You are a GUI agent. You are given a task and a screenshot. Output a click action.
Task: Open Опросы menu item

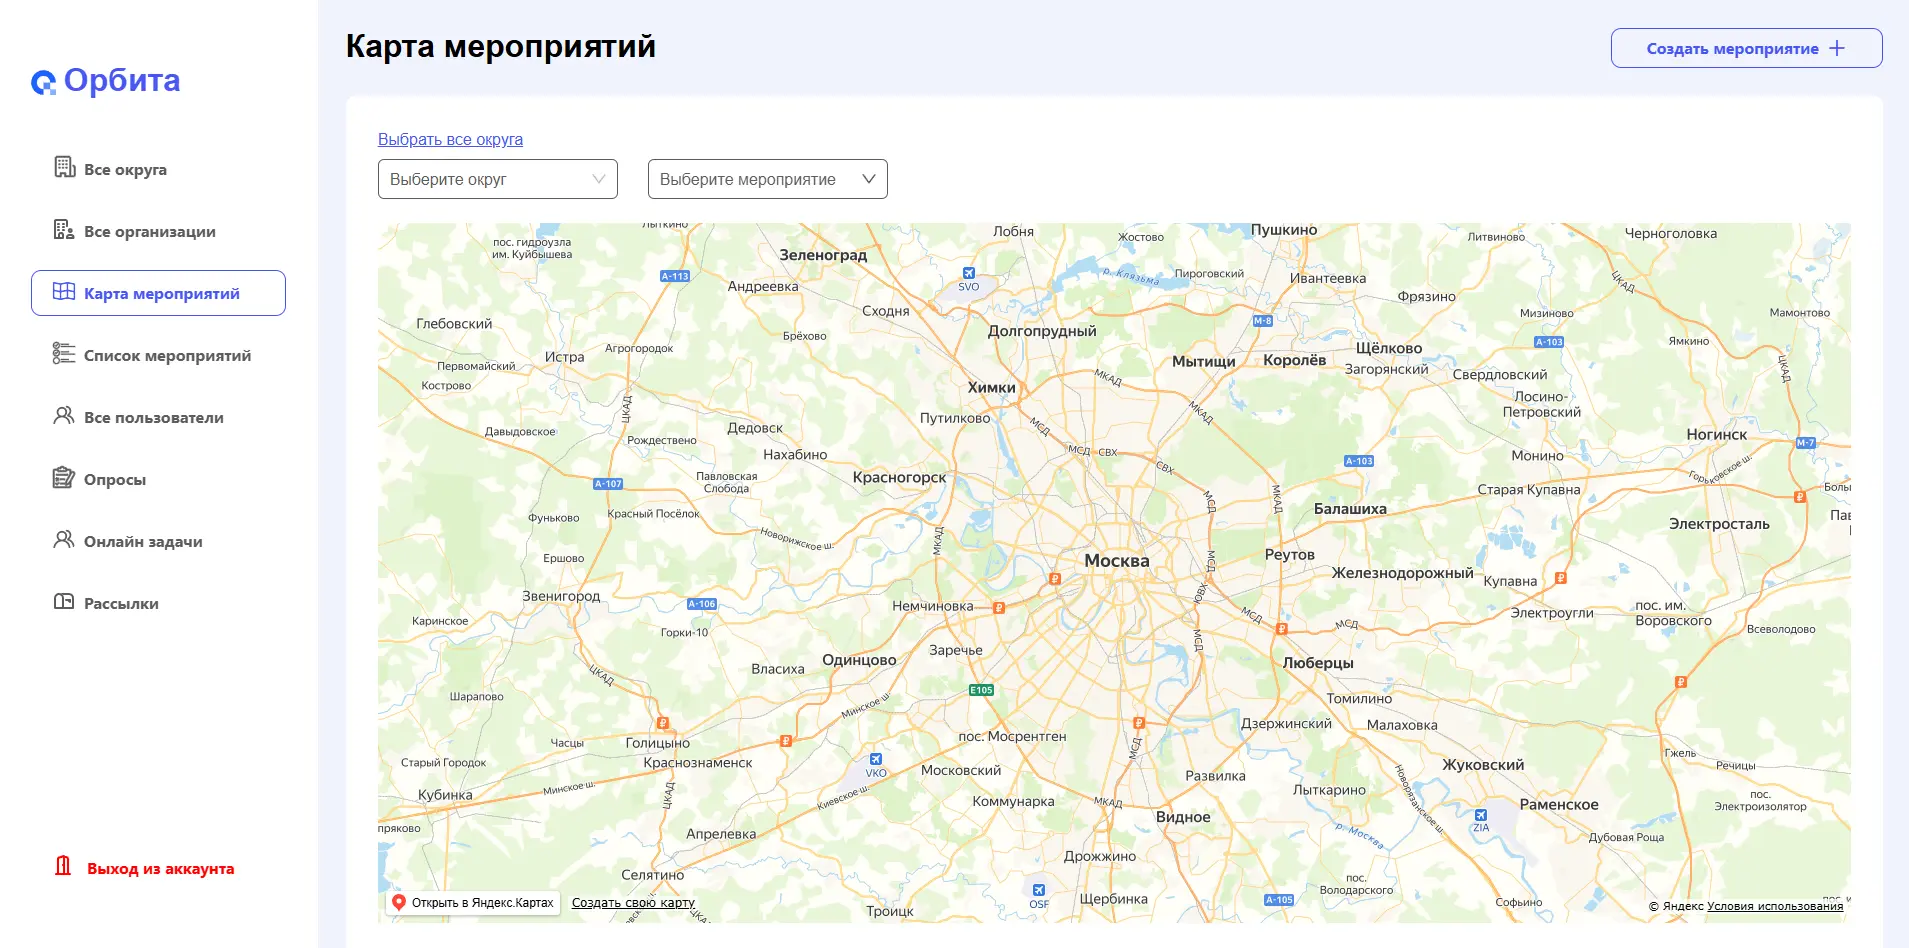[x=158, y=479]
